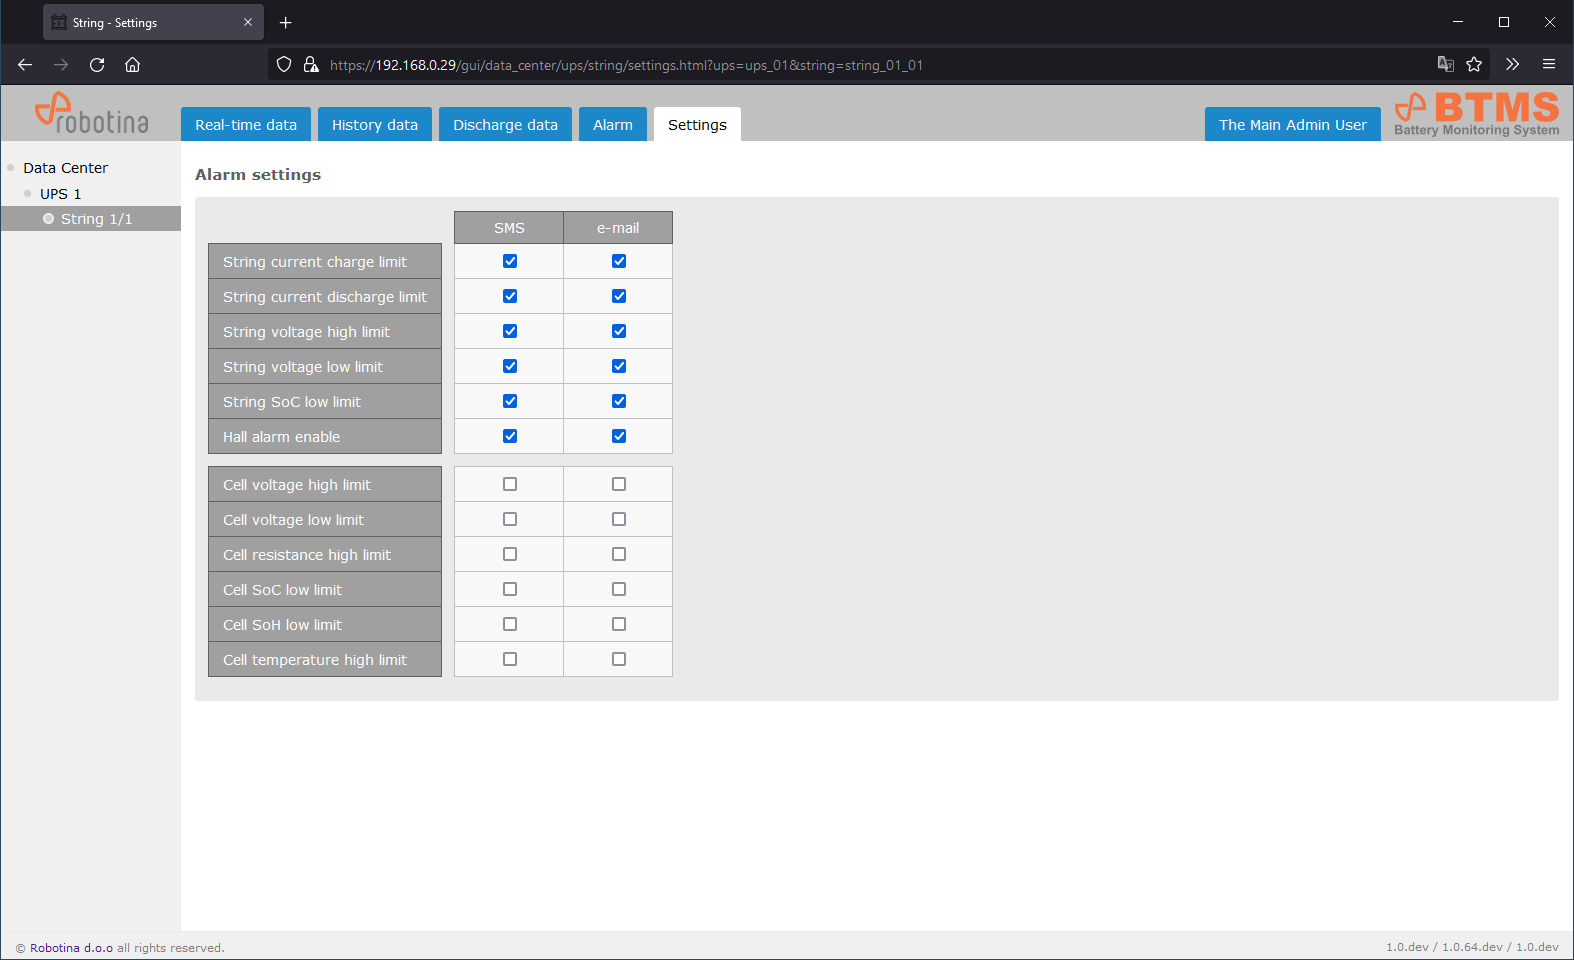This screenshot has height=960, width=1574.
Task: Open the translate page icon
Action: coord(1445,65)
